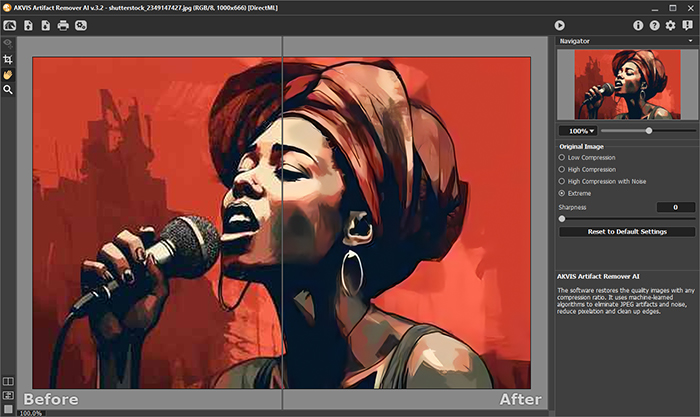
Task: Select the Zoom magnifier tool
Action: click(x=8, y=89)
